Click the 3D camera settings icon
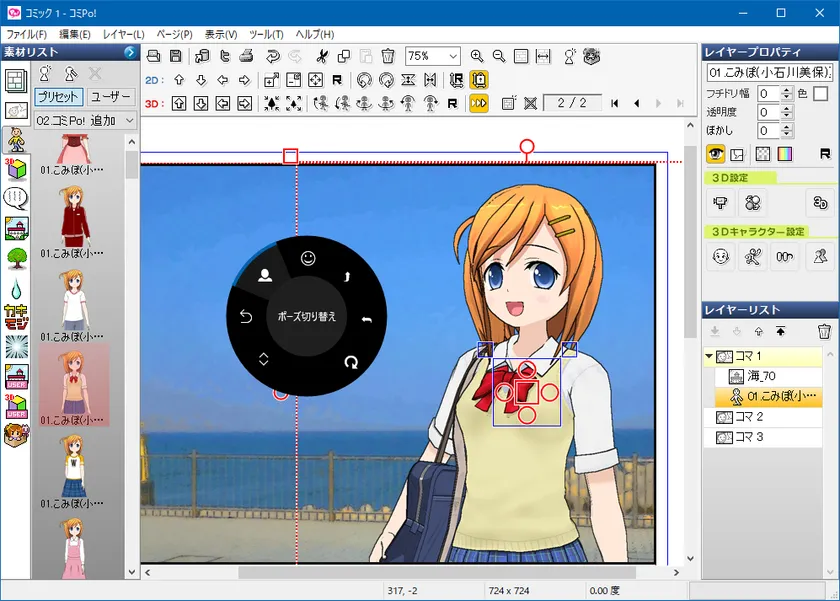The width and height of the screenshot is (840, 601). tap(719, 203)
